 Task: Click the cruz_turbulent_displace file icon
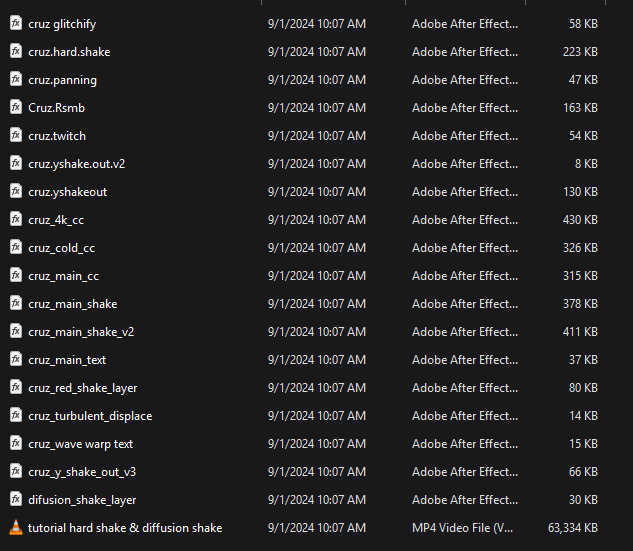pyautogui.click(x=15, y=415)
